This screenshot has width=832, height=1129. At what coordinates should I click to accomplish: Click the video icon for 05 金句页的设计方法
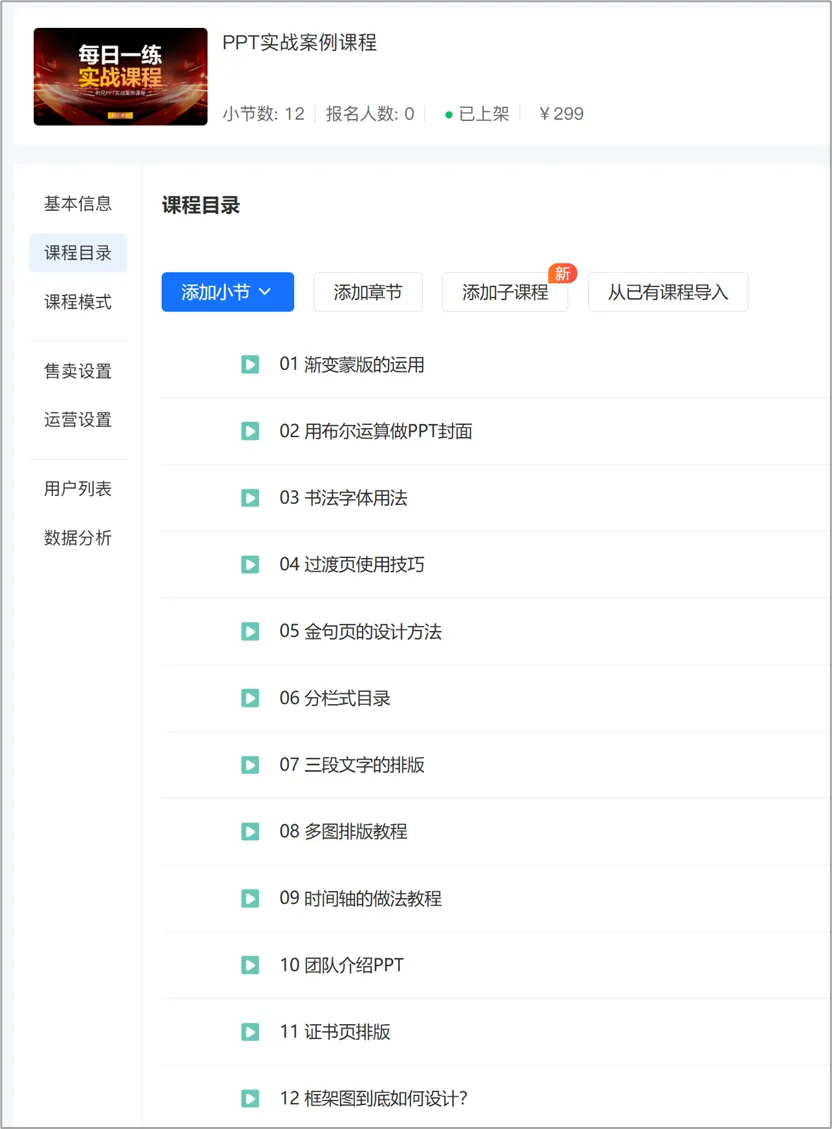(250, 631)
